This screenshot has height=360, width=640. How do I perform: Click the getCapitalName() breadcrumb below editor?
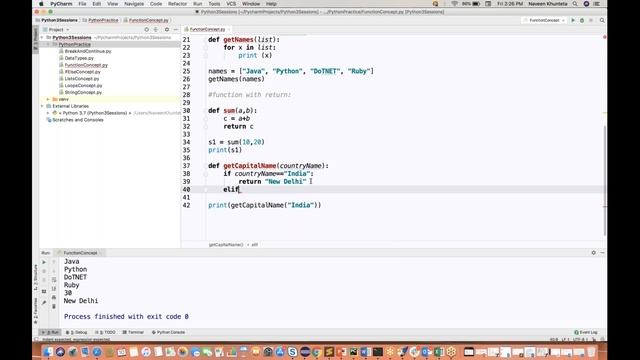coord(226,244)
